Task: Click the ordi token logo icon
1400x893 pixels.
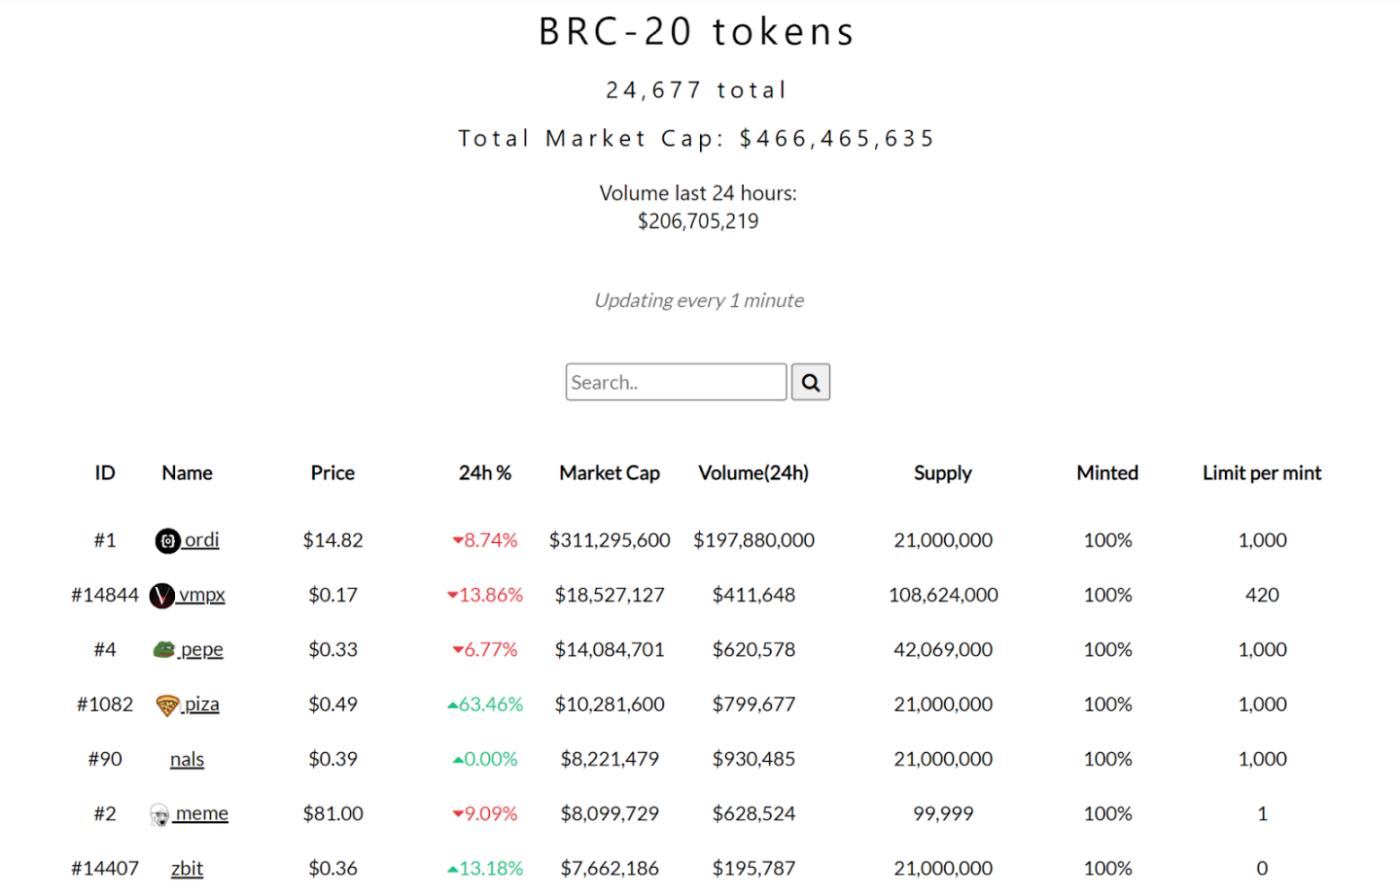Action: (167, 541)
